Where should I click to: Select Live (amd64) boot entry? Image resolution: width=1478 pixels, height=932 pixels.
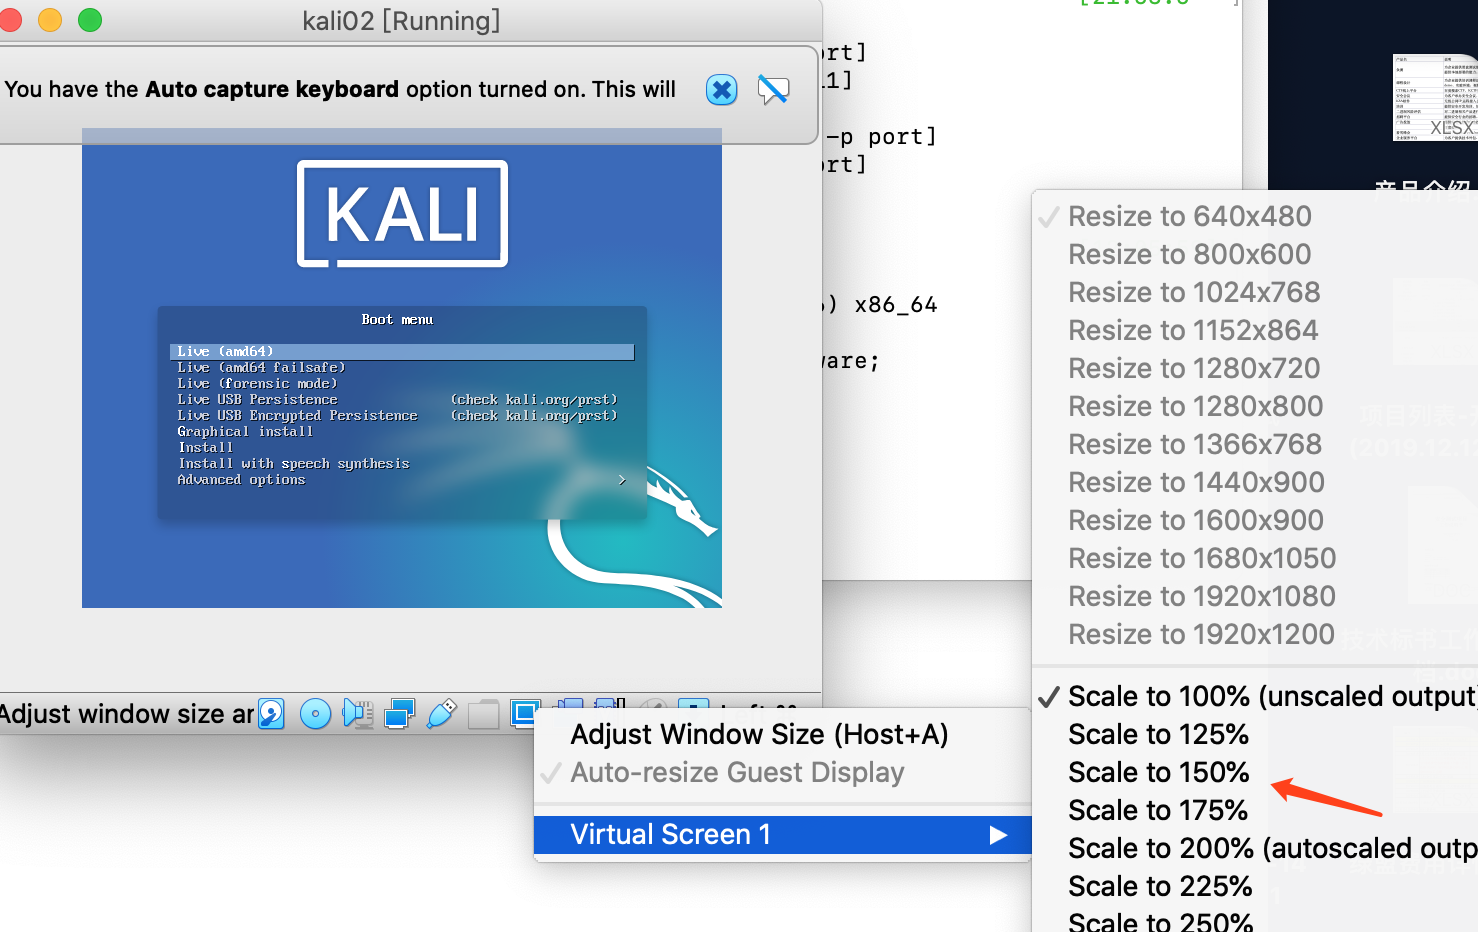402,352
